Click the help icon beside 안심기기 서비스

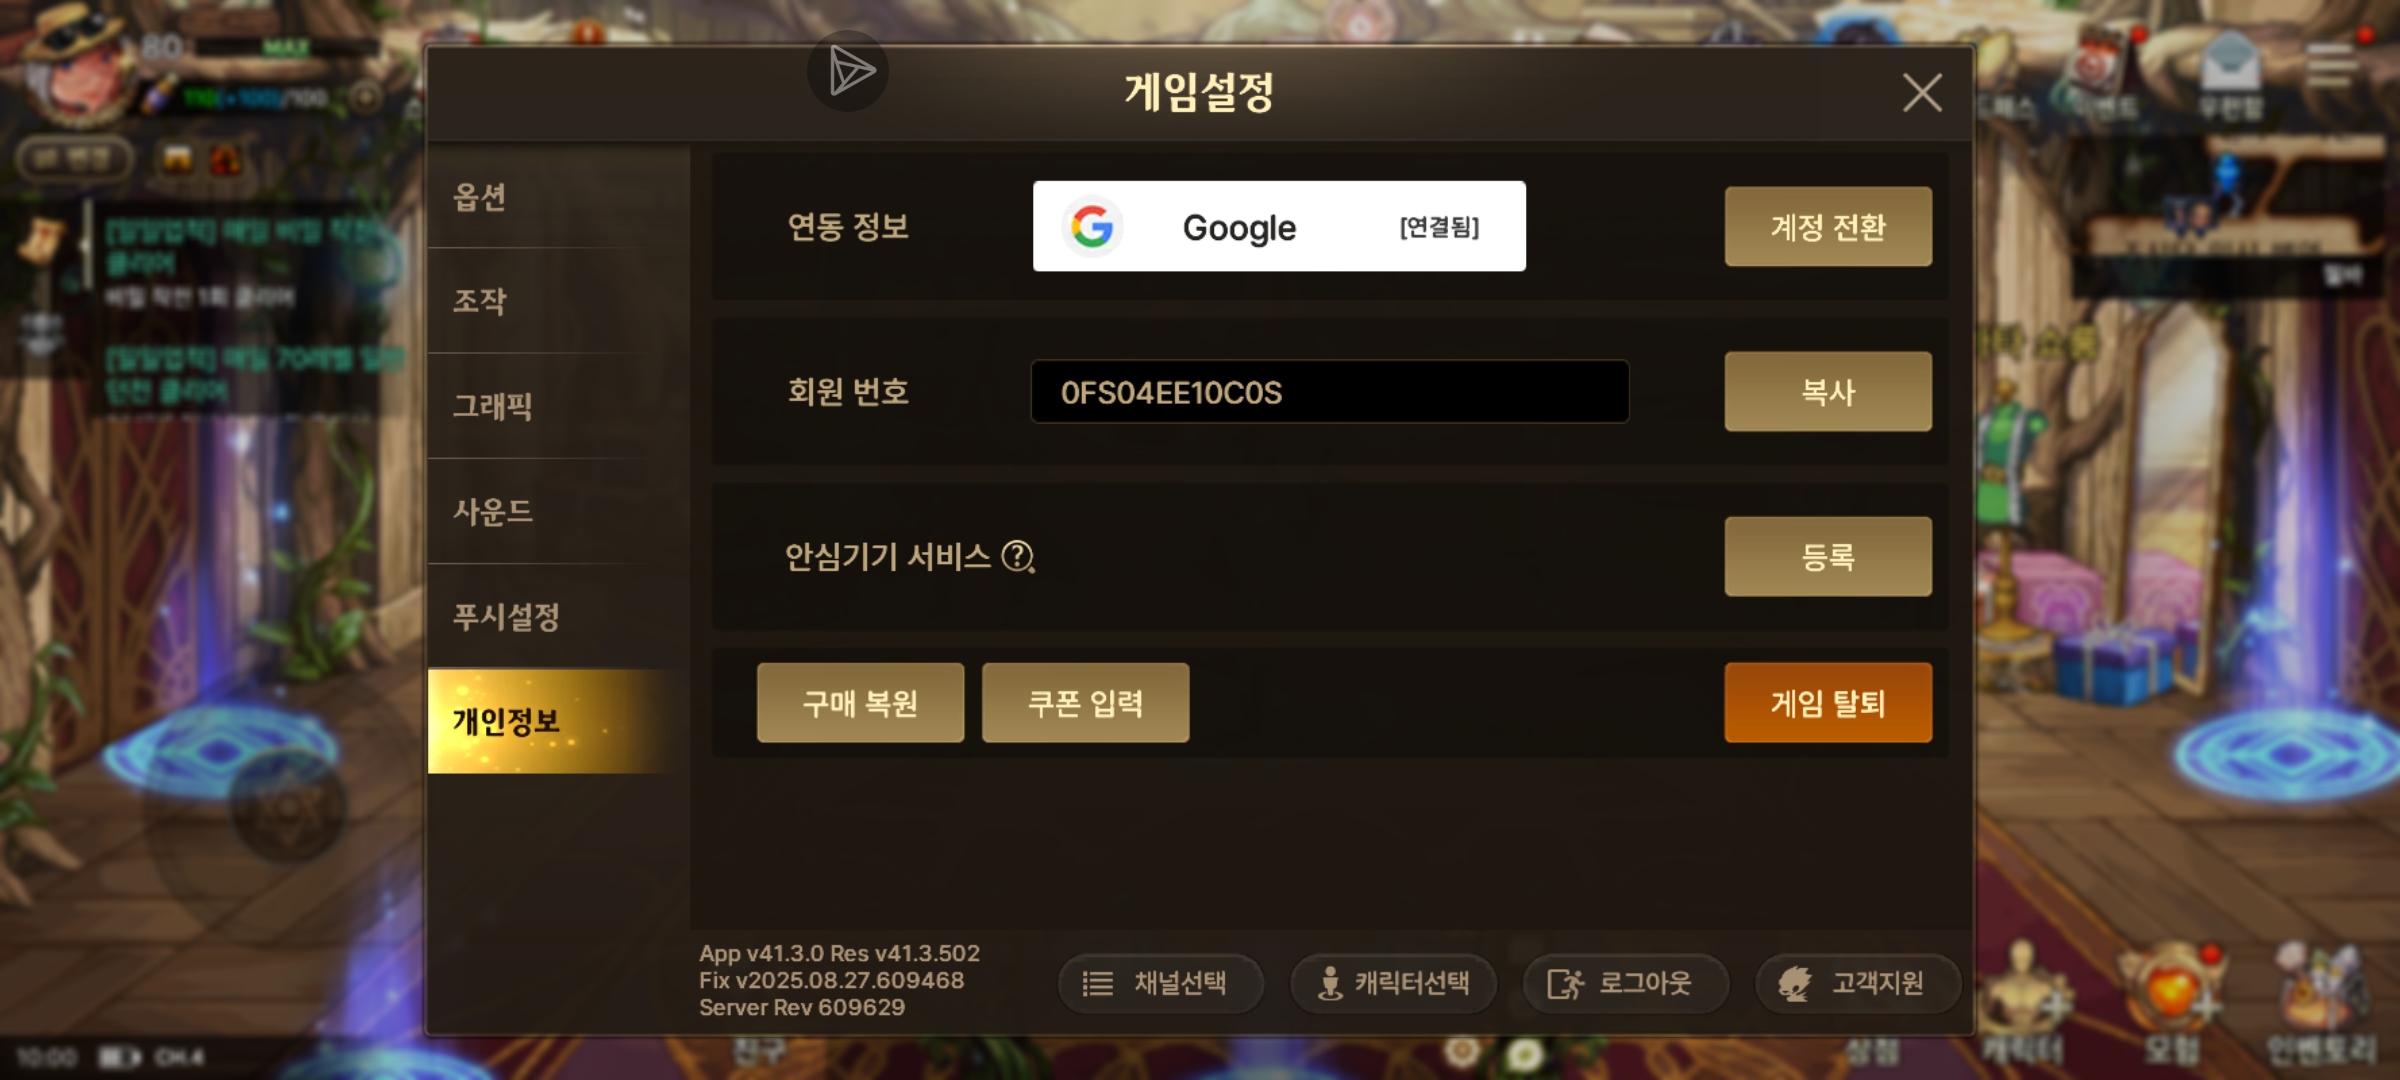click(1018, 556)
